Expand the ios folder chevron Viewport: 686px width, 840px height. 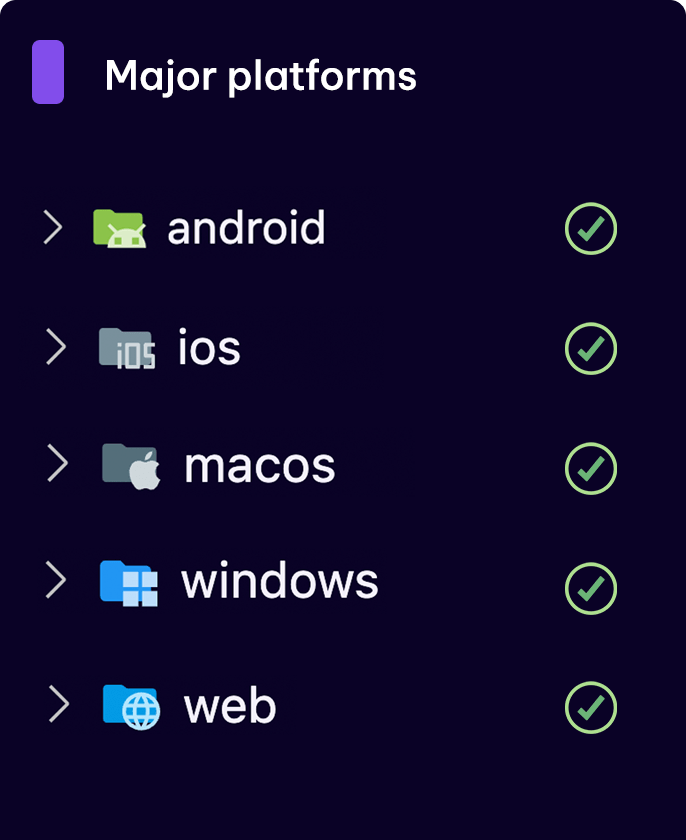point(56,347)
